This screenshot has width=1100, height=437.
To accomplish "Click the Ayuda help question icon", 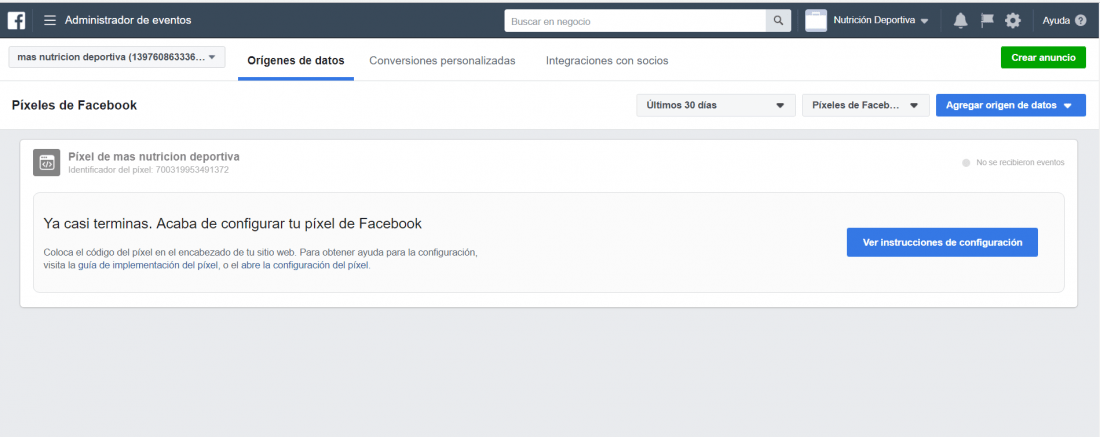I will click(x=1080, y=21).
